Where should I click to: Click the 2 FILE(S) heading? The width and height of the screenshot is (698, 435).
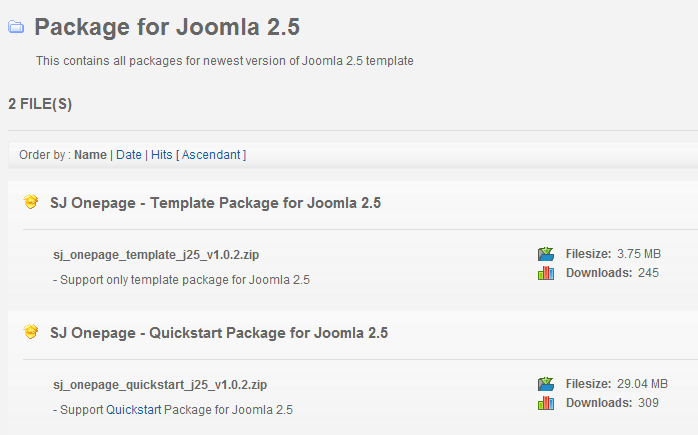click(x=40, y=104)
